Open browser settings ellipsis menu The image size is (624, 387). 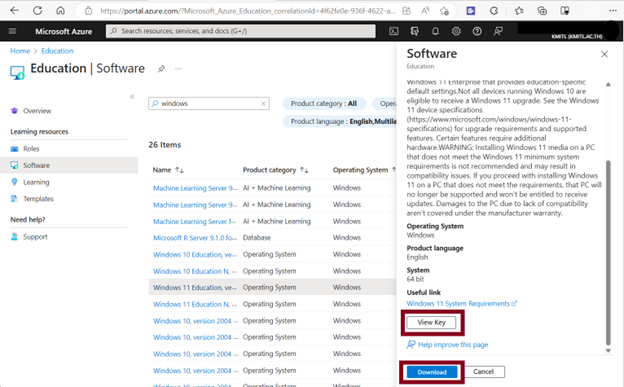[613, 11]
